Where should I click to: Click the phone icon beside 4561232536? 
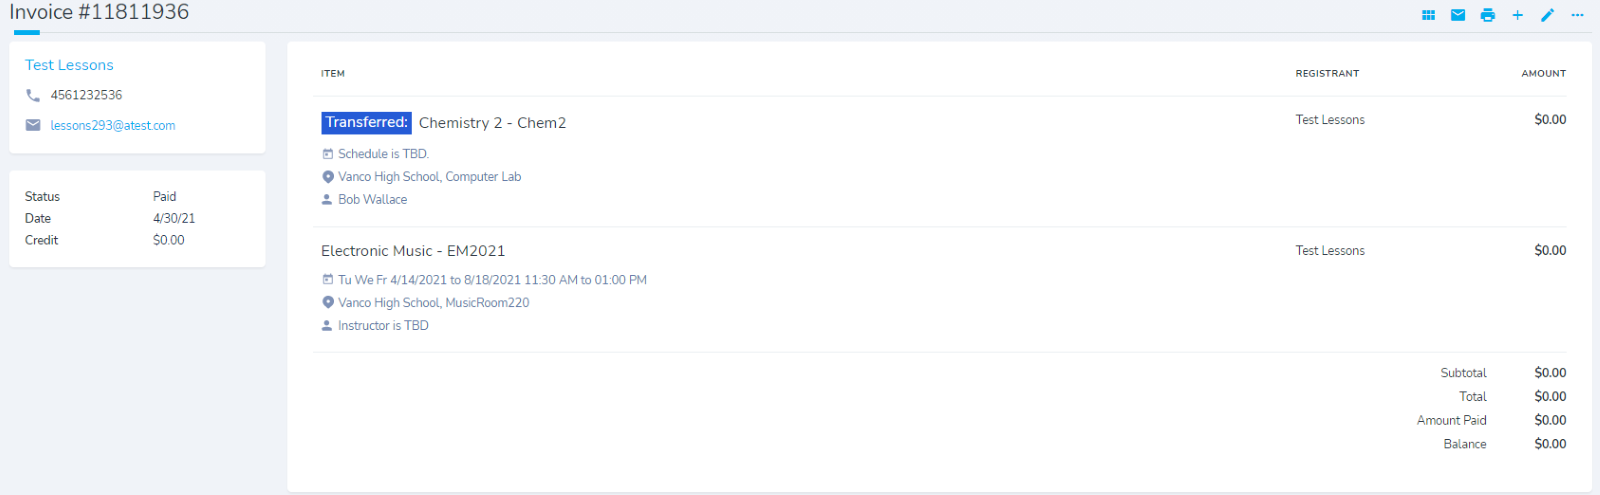[33, 95]
